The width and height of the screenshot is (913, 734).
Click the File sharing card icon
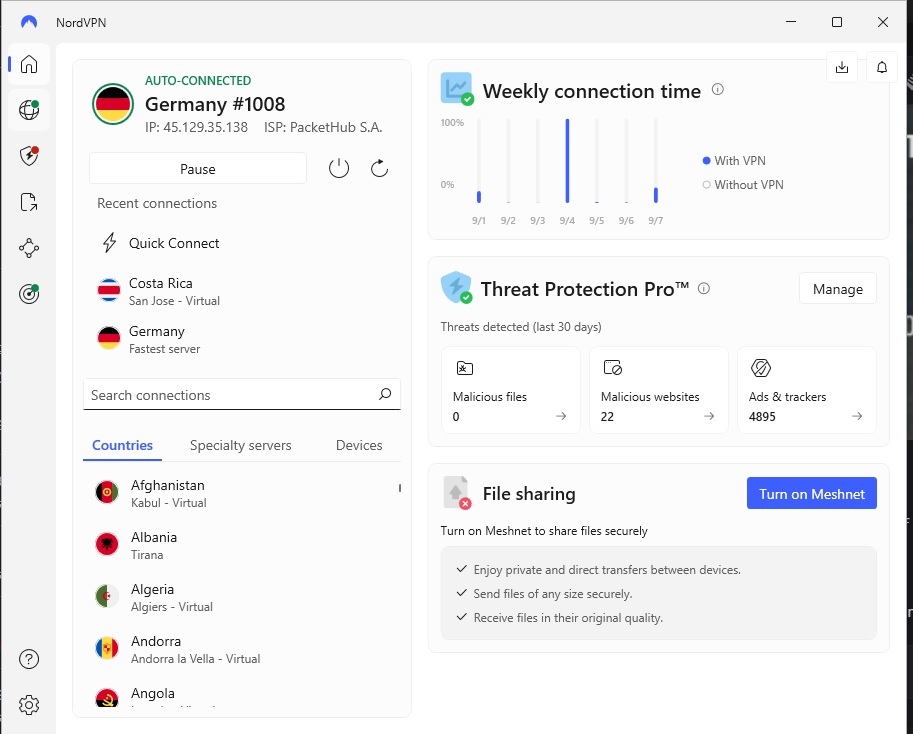pos(457,492)
